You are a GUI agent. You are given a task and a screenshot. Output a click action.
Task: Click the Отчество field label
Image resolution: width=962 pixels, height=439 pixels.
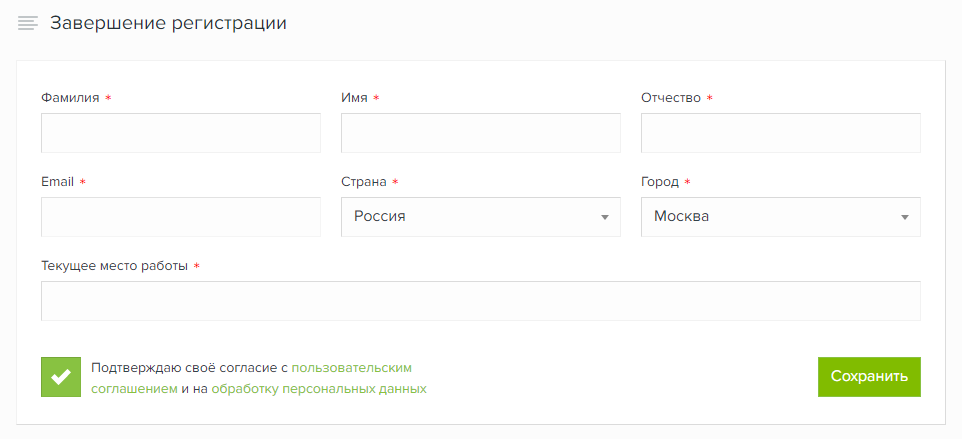pos(671,98)
